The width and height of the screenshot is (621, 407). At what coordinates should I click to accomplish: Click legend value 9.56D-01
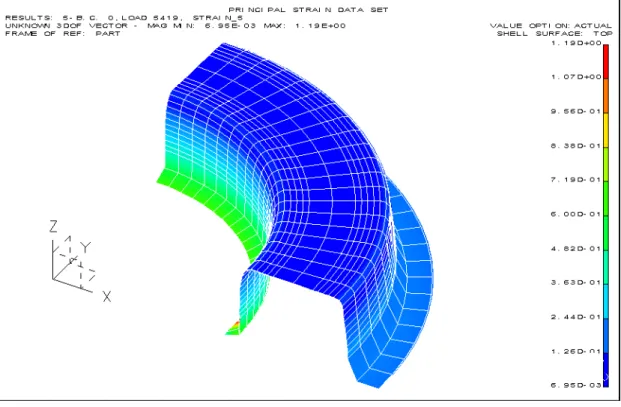point(576,111)
